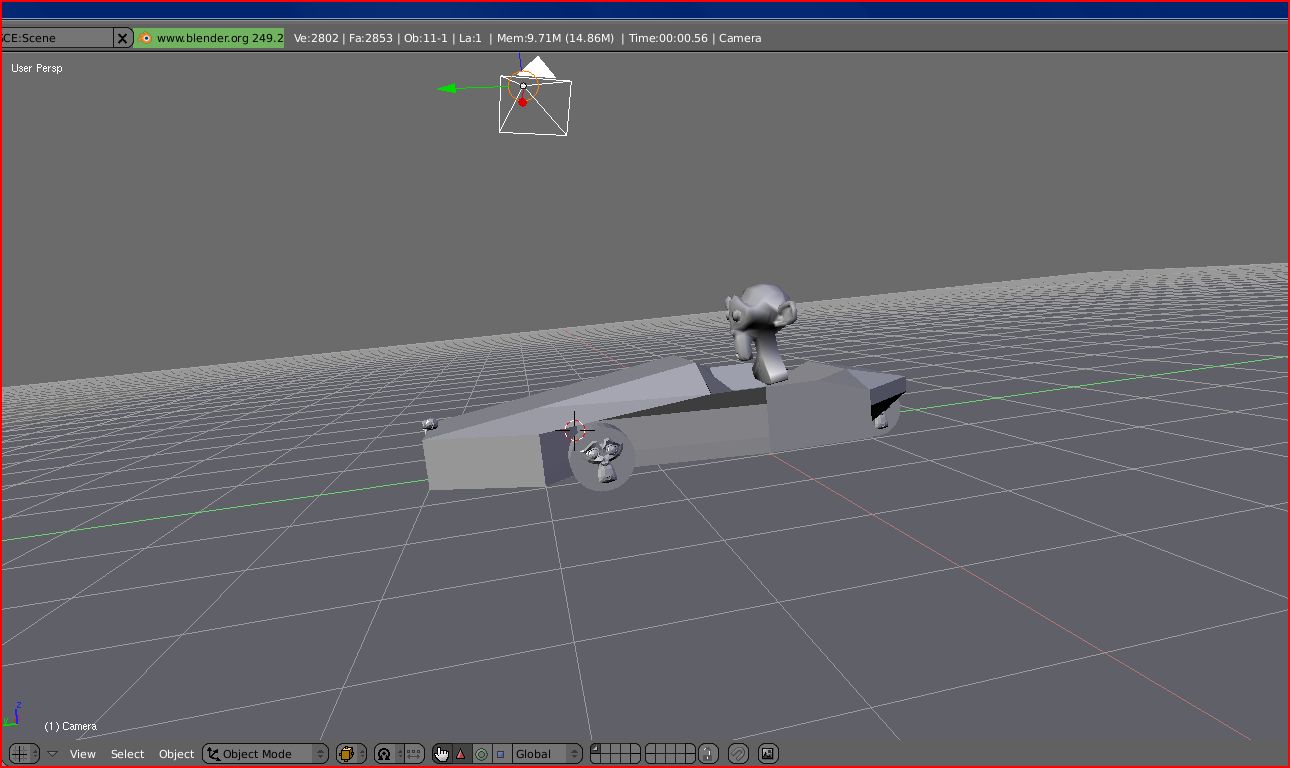This screenshot has height=768, width=1290.
Task: Collapse the header menus with the triangle
Action: pos(52,754)
